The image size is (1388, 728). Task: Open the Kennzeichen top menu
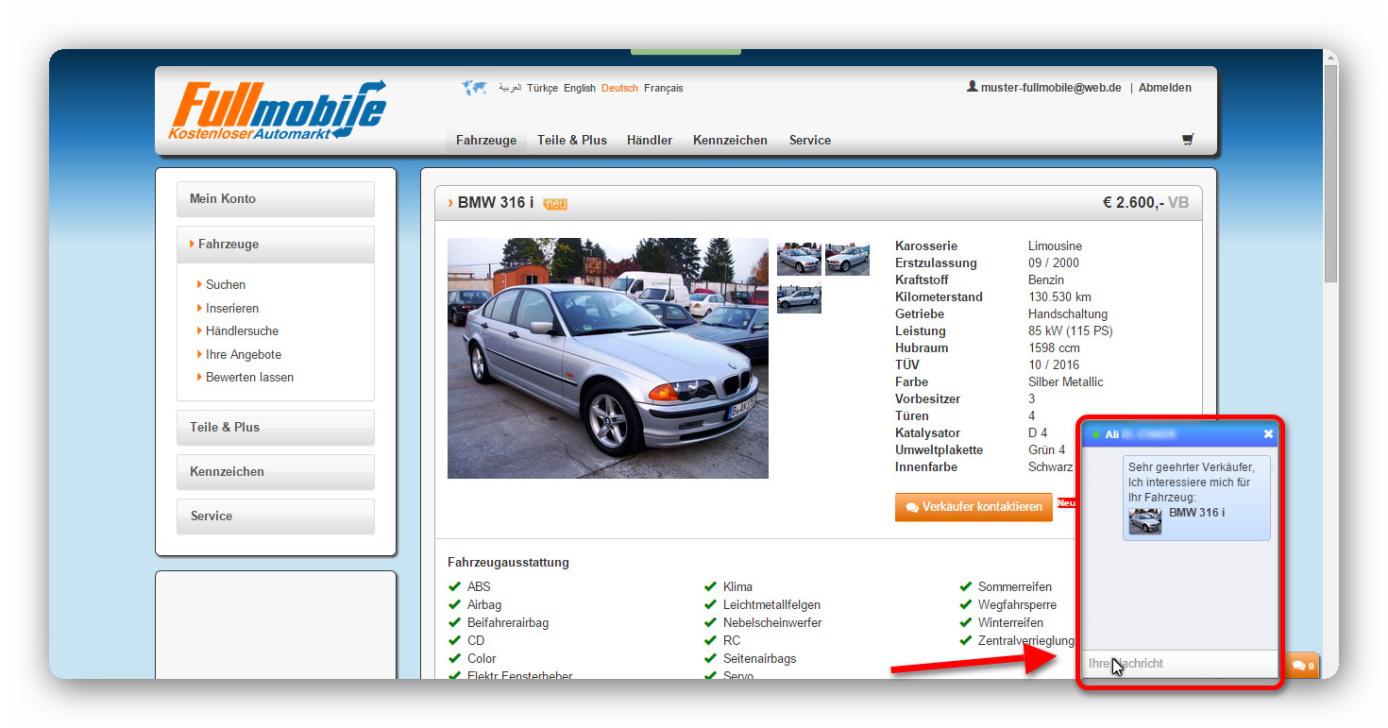click(730, 140)
